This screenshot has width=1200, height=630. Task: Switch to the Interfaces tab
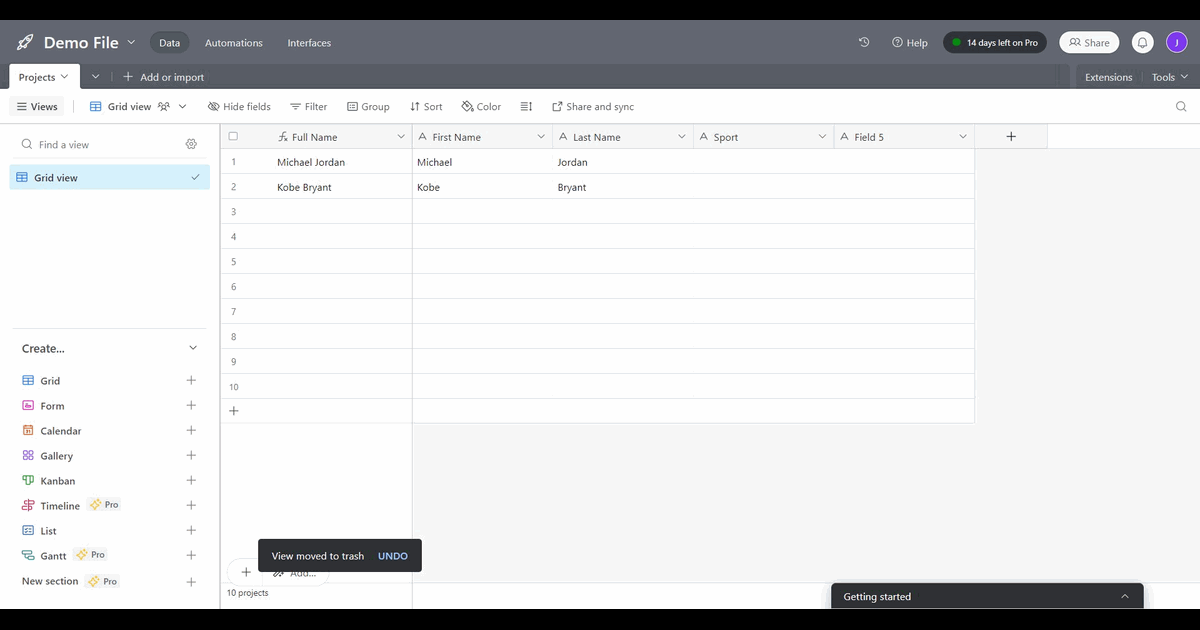click(309, 43)
